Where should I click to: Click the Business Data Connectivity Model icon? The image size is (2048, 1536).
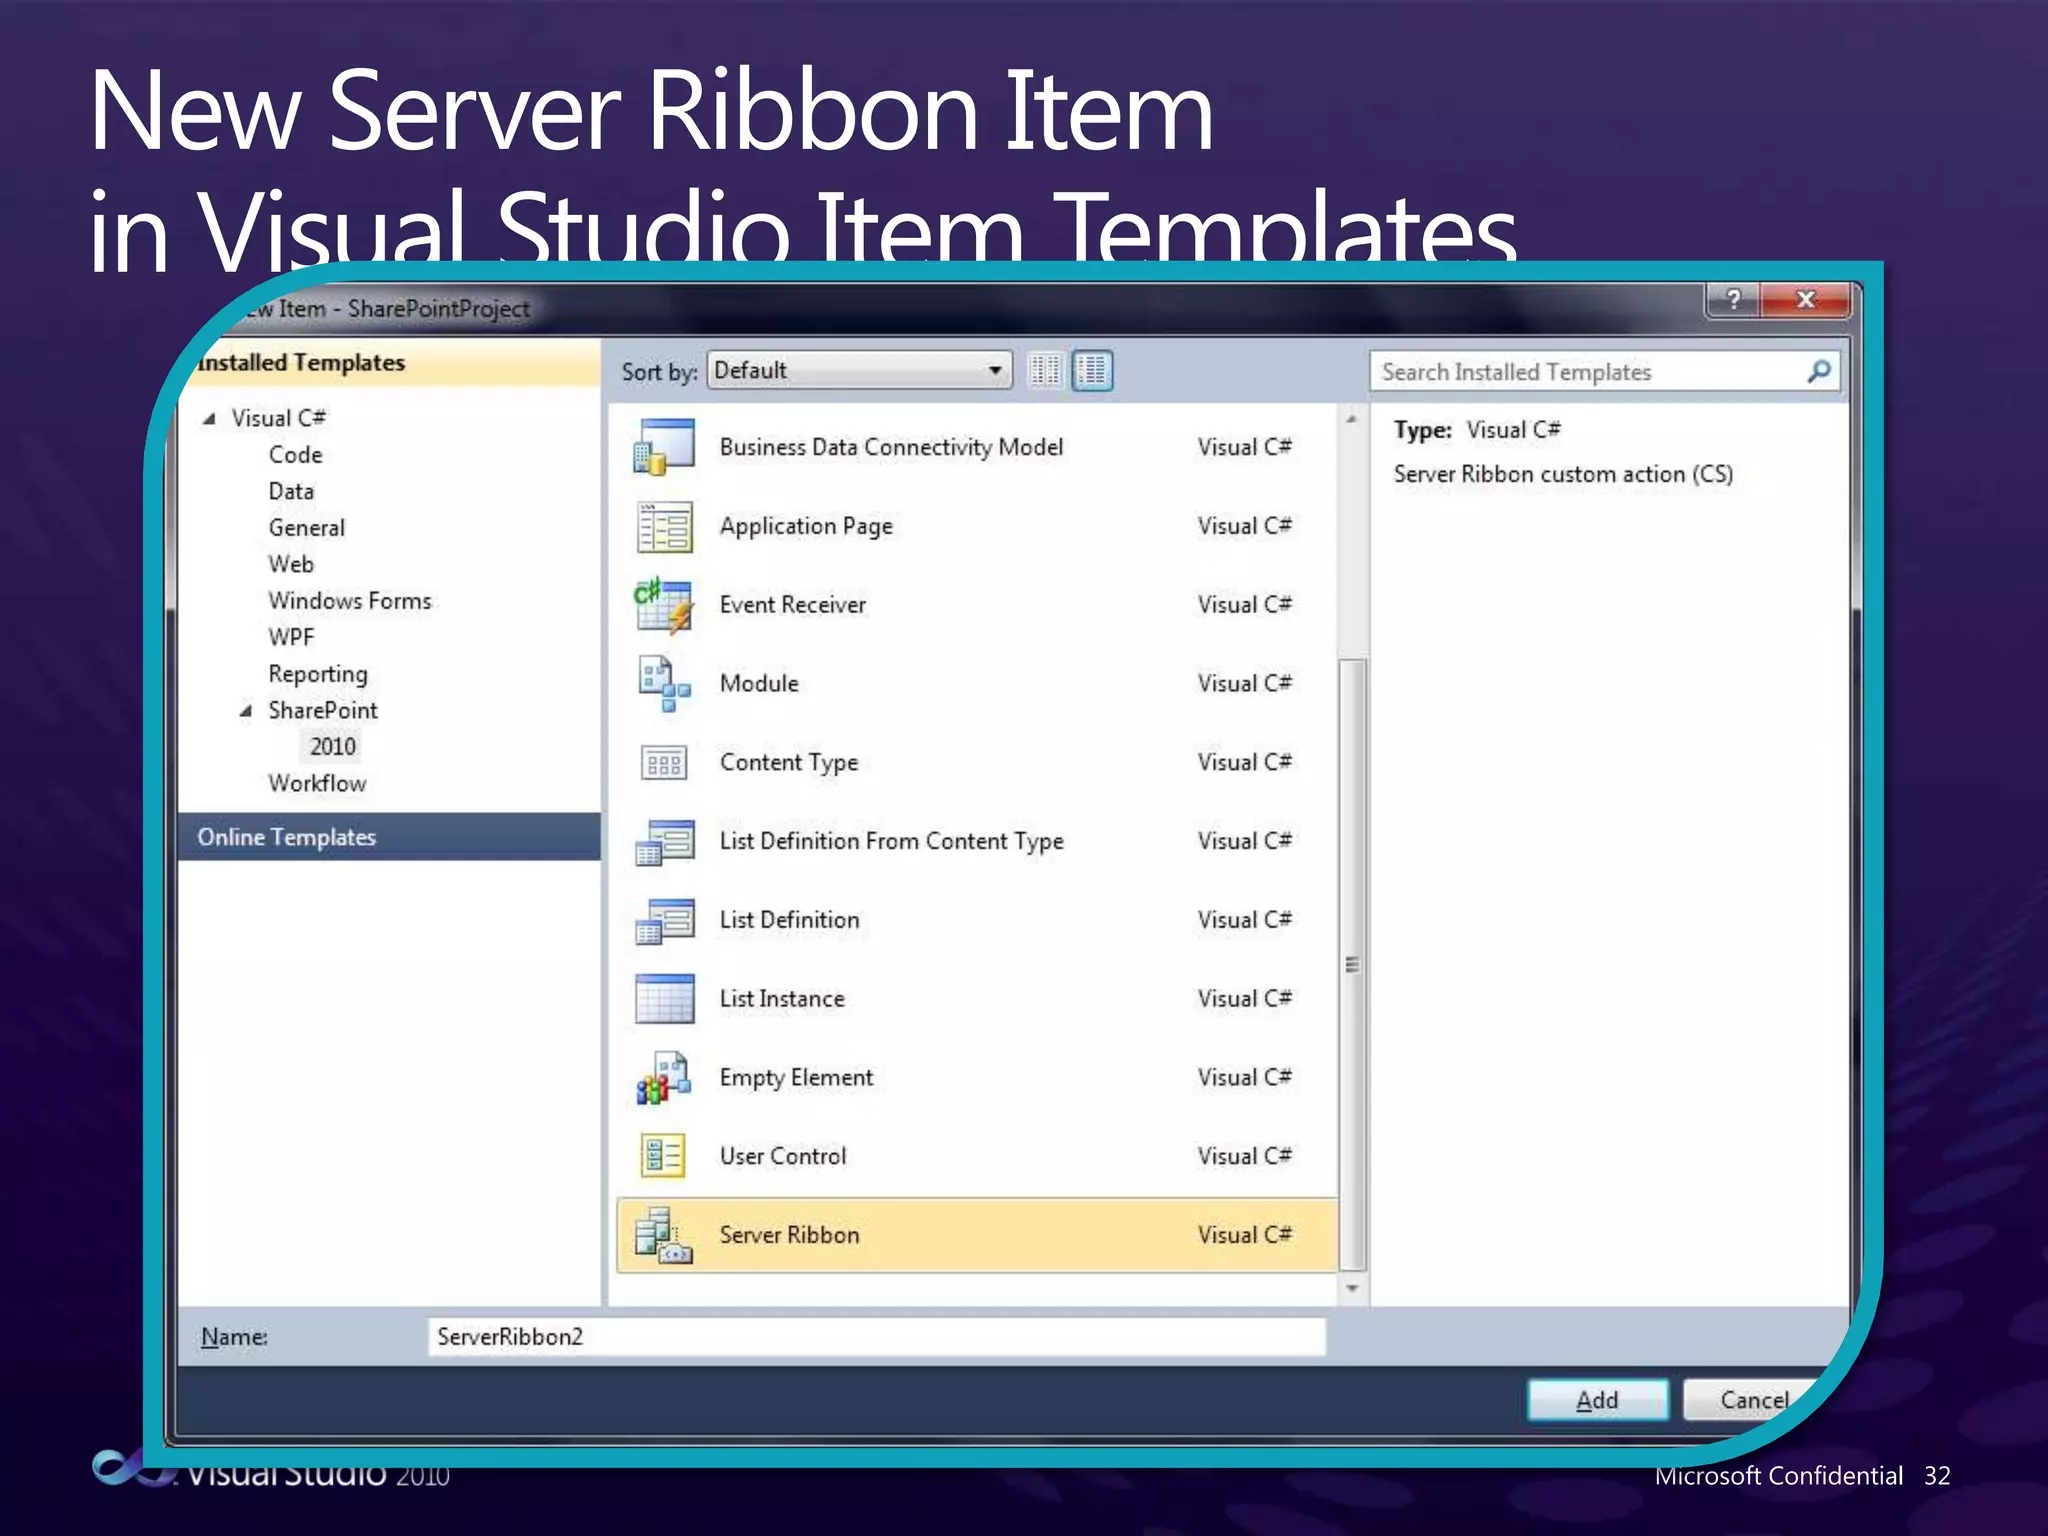click(x=664, y=447)
